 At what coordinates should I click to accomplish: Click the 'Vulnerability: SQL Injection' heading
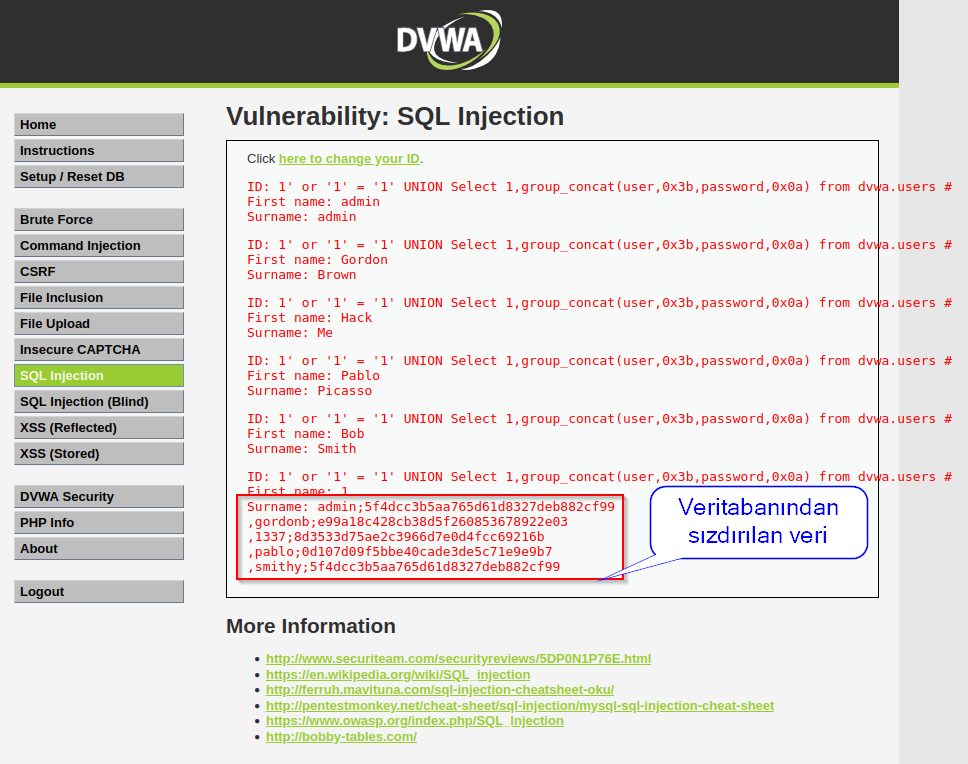(x=395, y=116)
